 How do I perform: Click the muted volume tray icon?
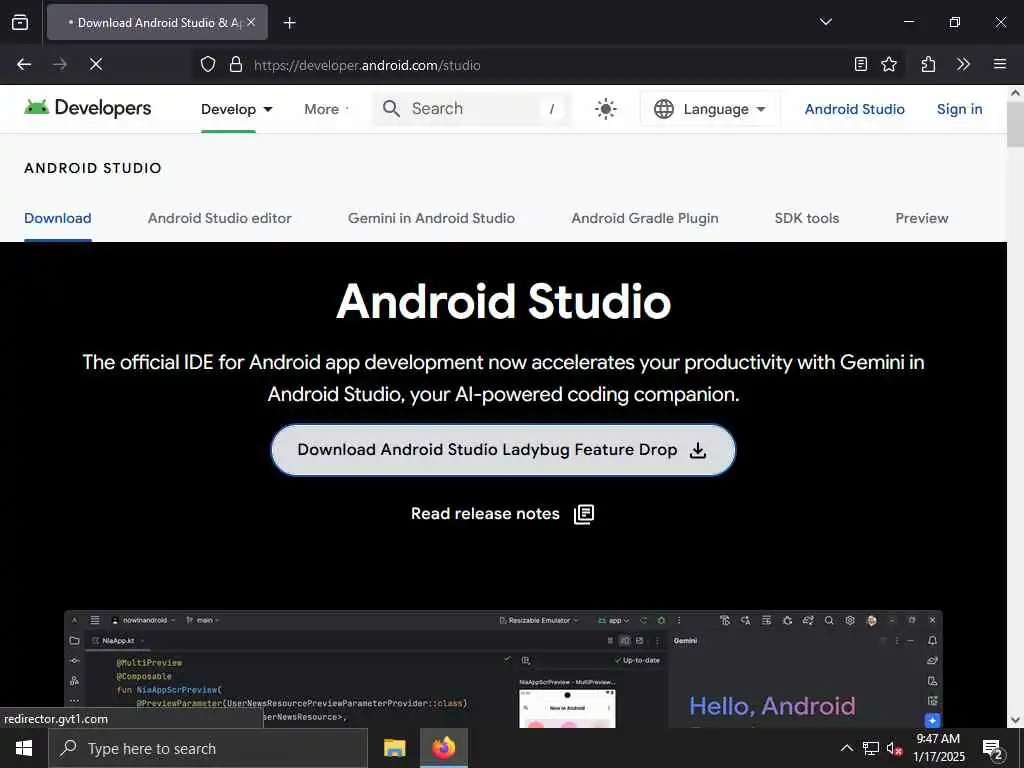(x=894, y=748)
